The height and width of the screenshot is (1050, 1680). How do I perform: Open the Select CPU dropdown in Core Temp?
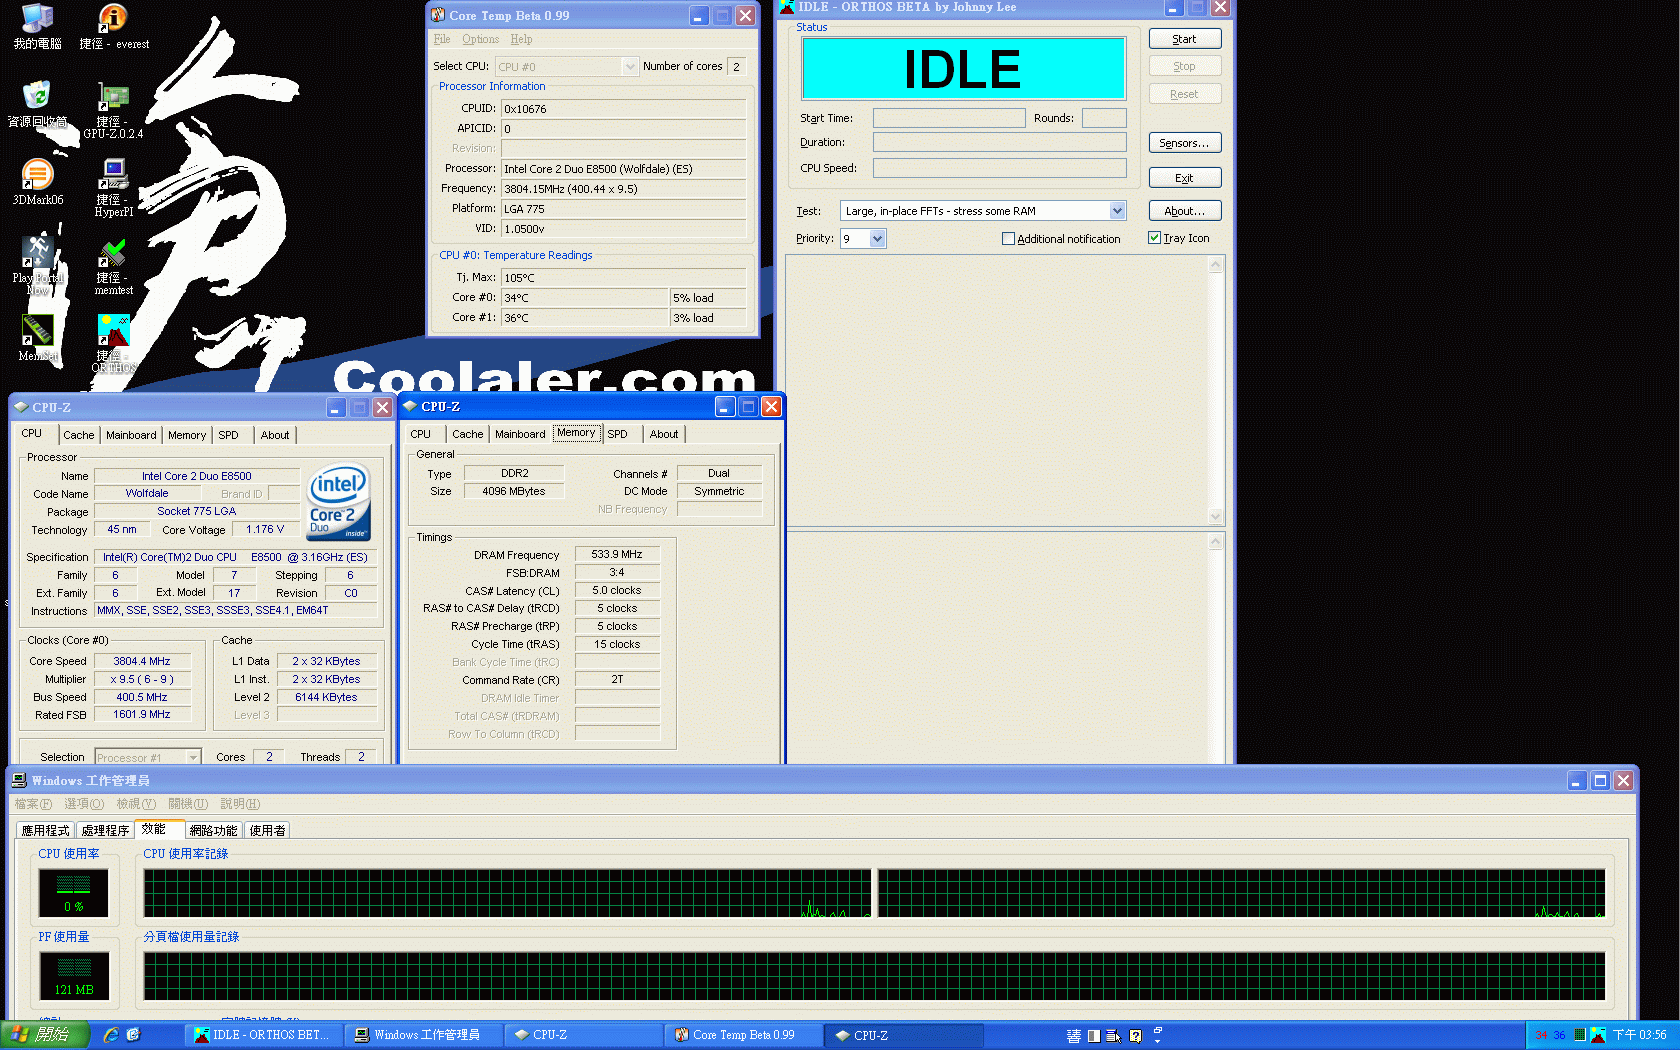(x=630, y=66)
